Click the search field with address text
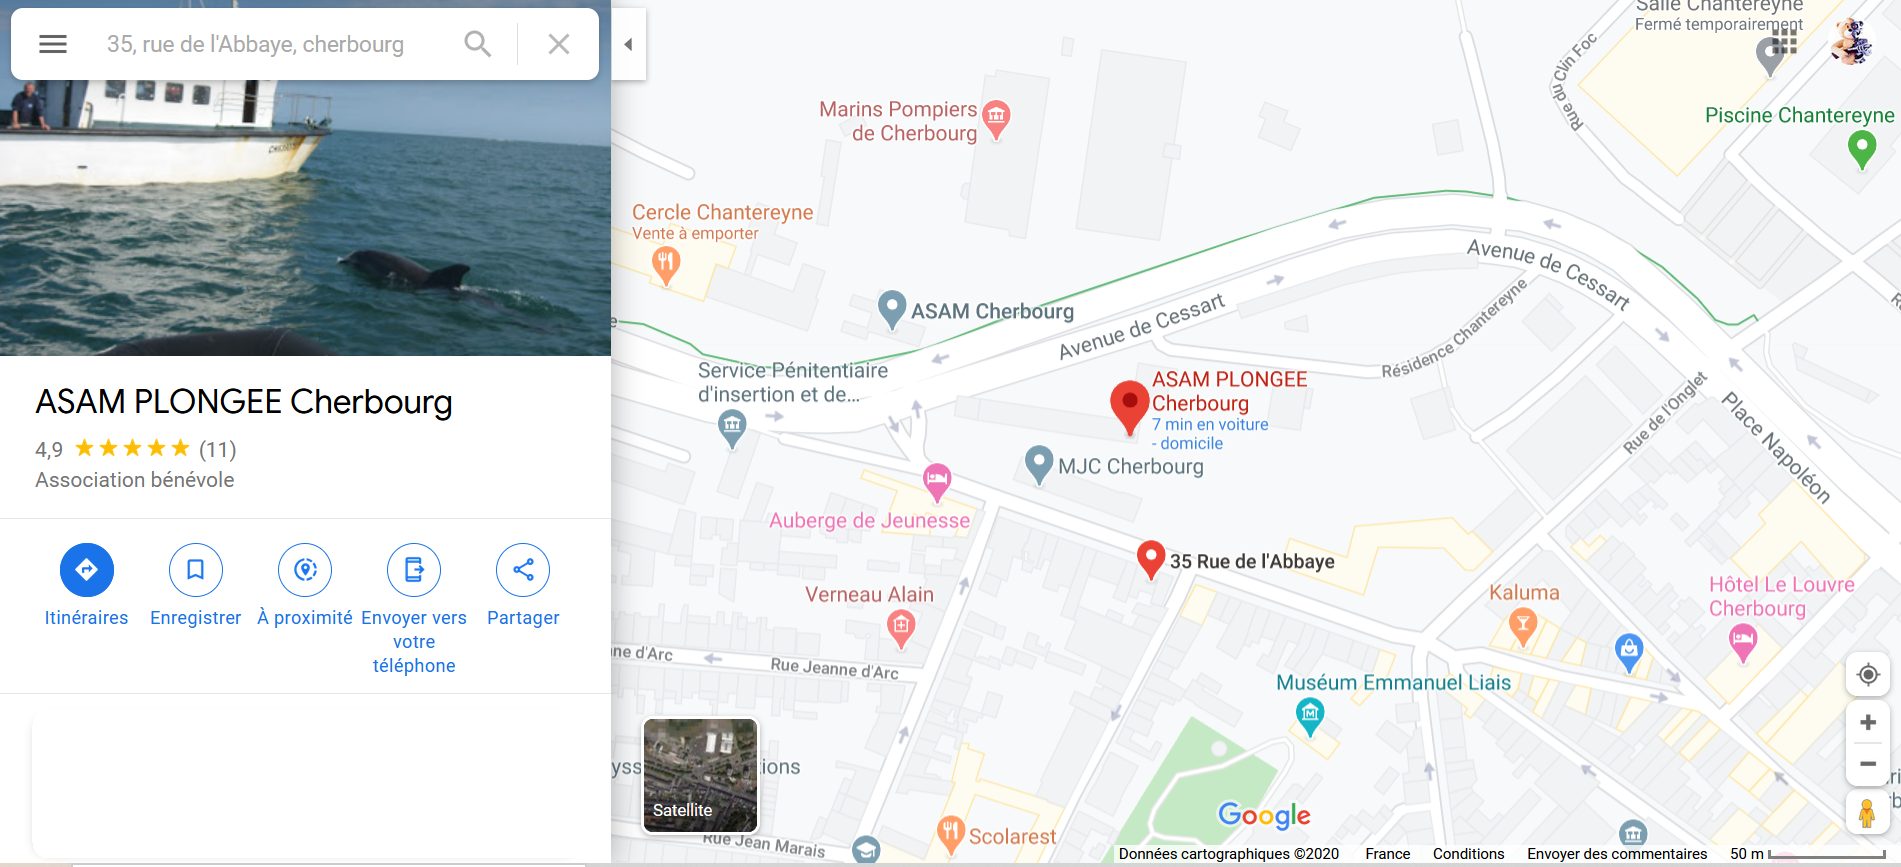The height and width of the screenshot is (867, 1901). coord(256,44)
